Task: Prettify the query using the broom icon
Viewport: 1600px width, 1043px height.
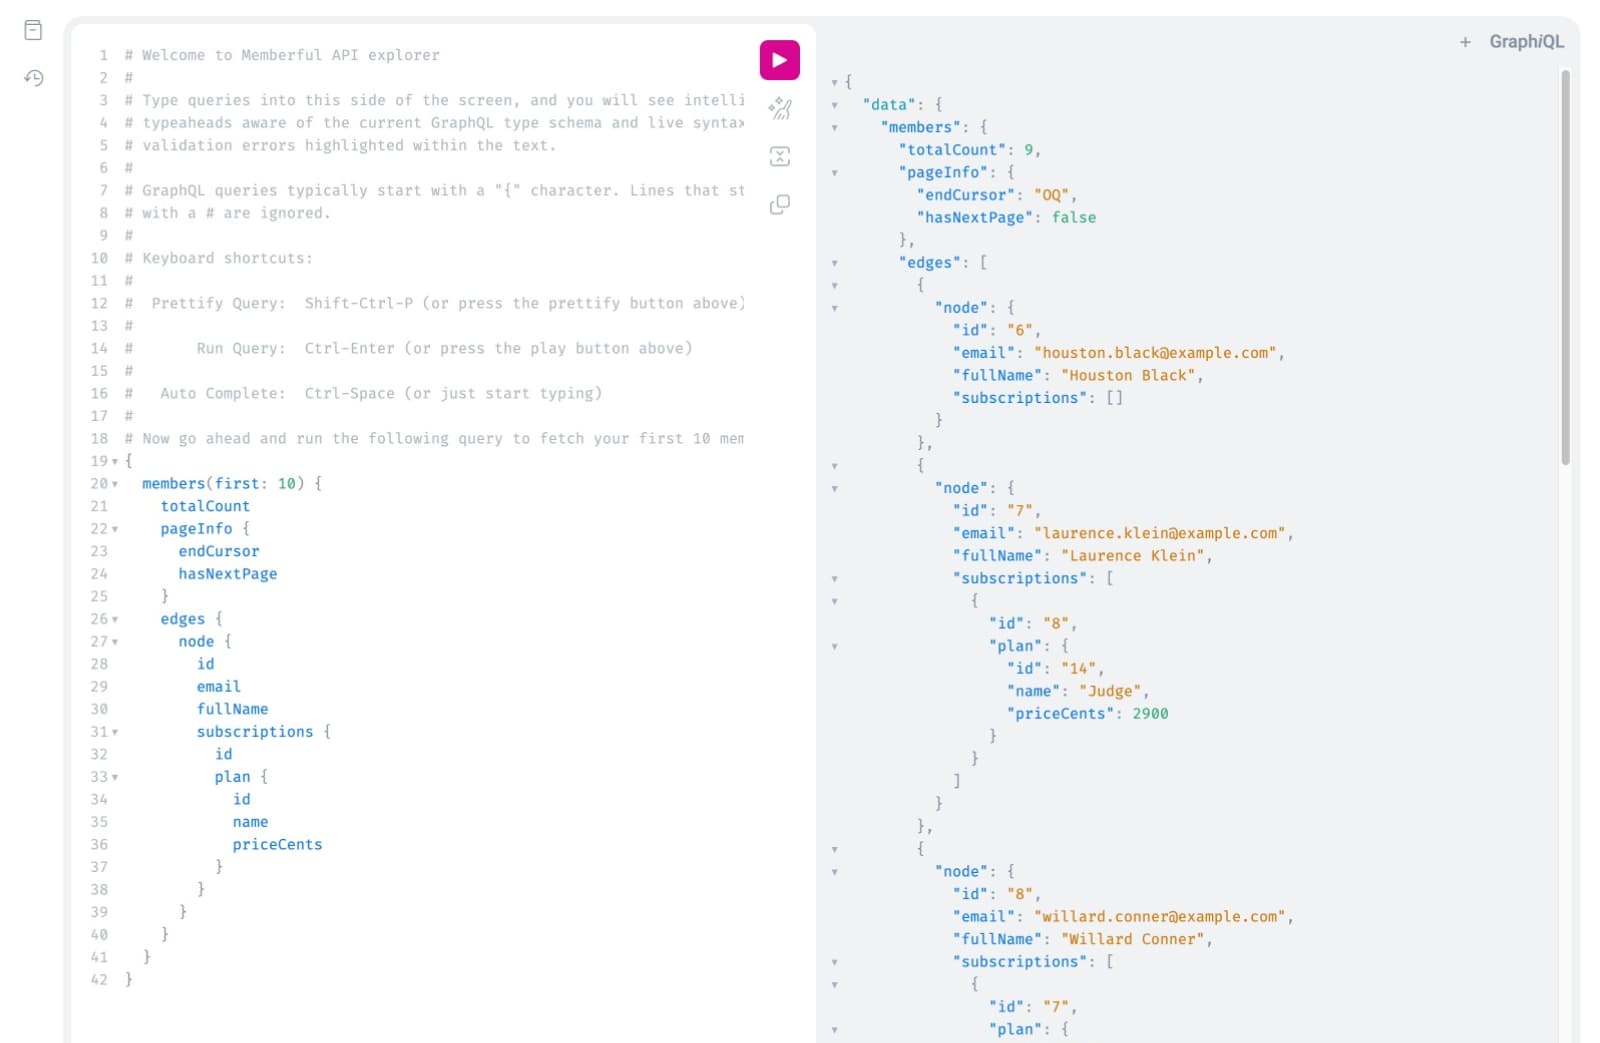Action: pos(779,108)
